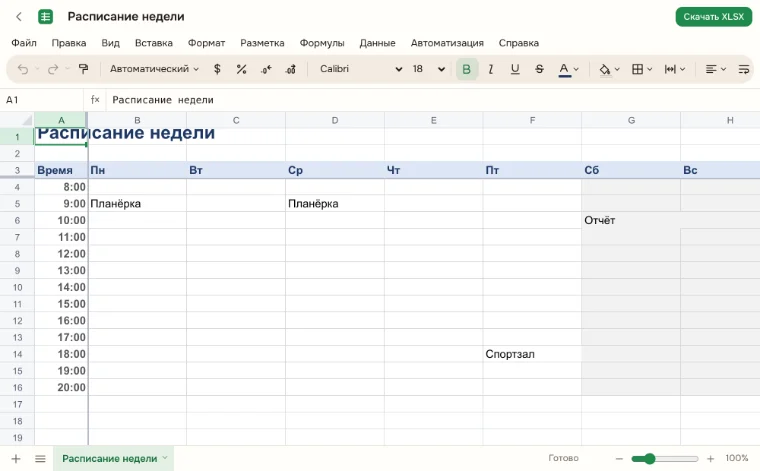
Task: Add a new sheet with plus icon
Action: [16, 458]
